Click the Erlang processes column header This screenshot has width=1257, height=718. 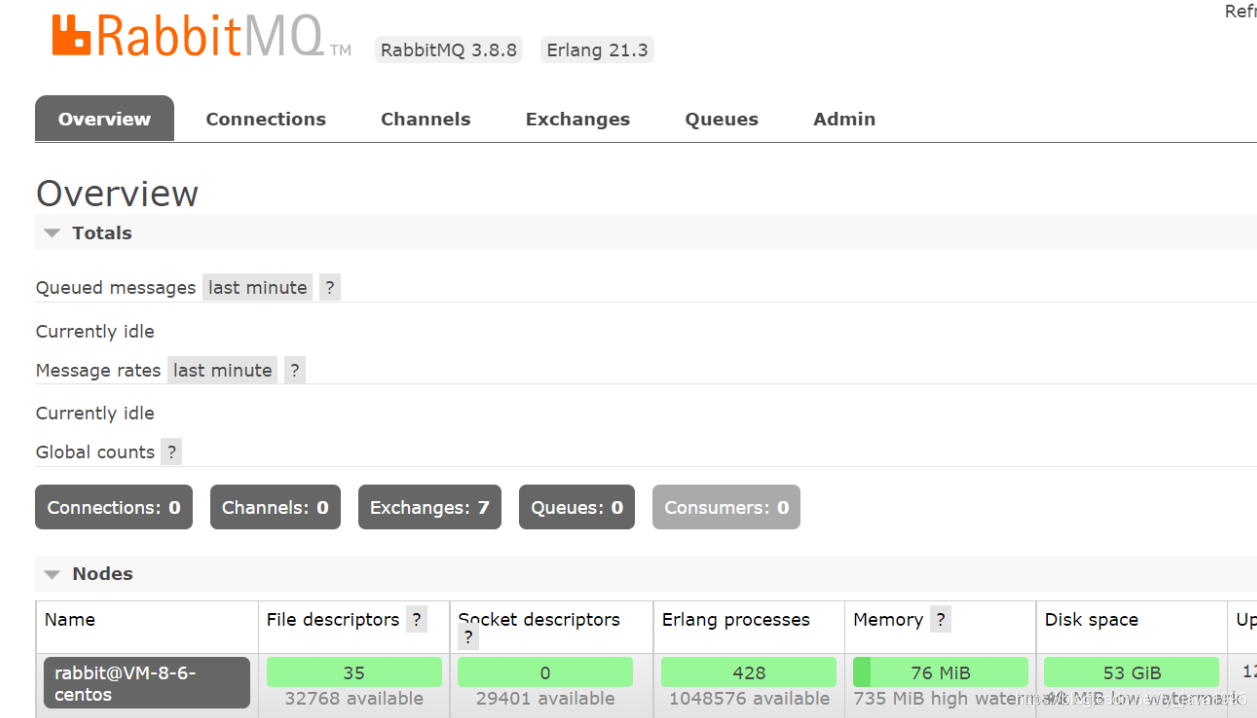(736, 620)
